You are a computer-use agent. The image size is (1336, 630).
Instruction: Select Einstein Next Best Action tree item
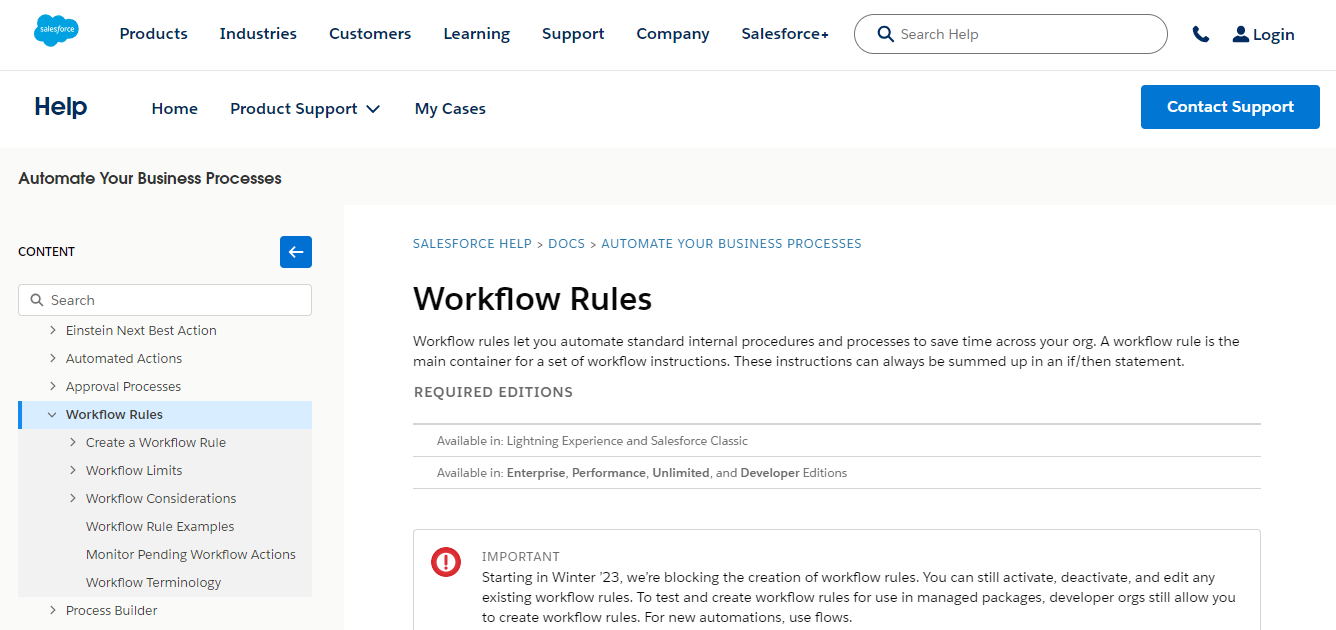[x=141, y=330]
